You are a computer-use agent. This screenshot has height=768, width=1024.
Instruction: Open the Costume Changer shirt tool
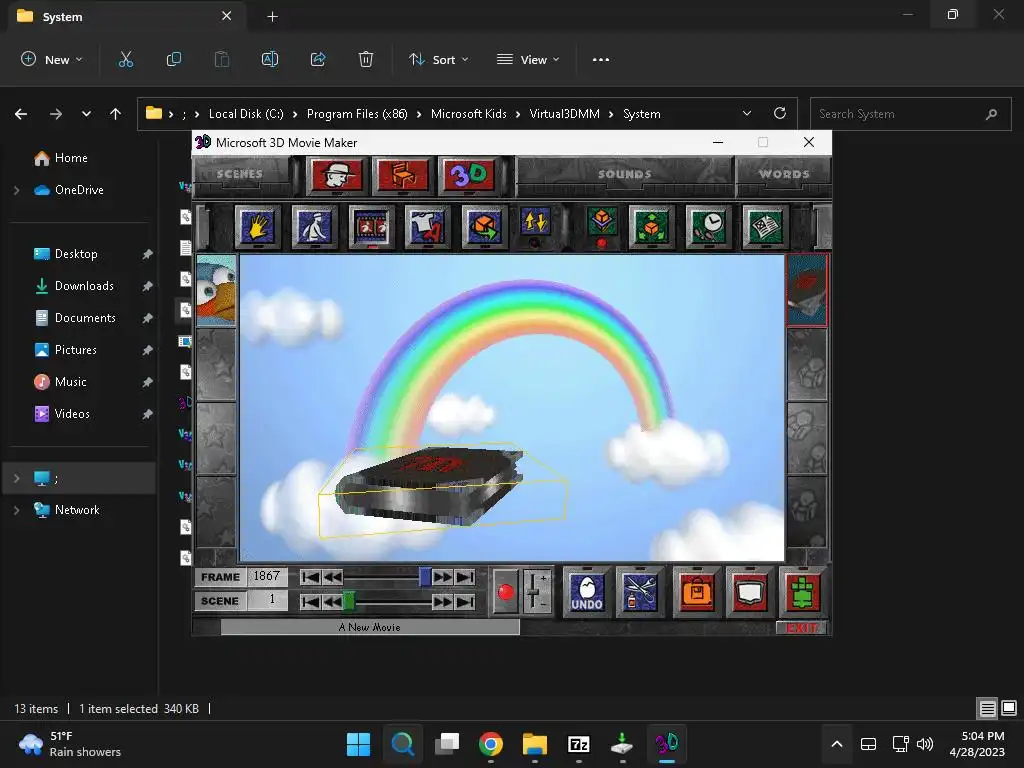tap(428, 227)
